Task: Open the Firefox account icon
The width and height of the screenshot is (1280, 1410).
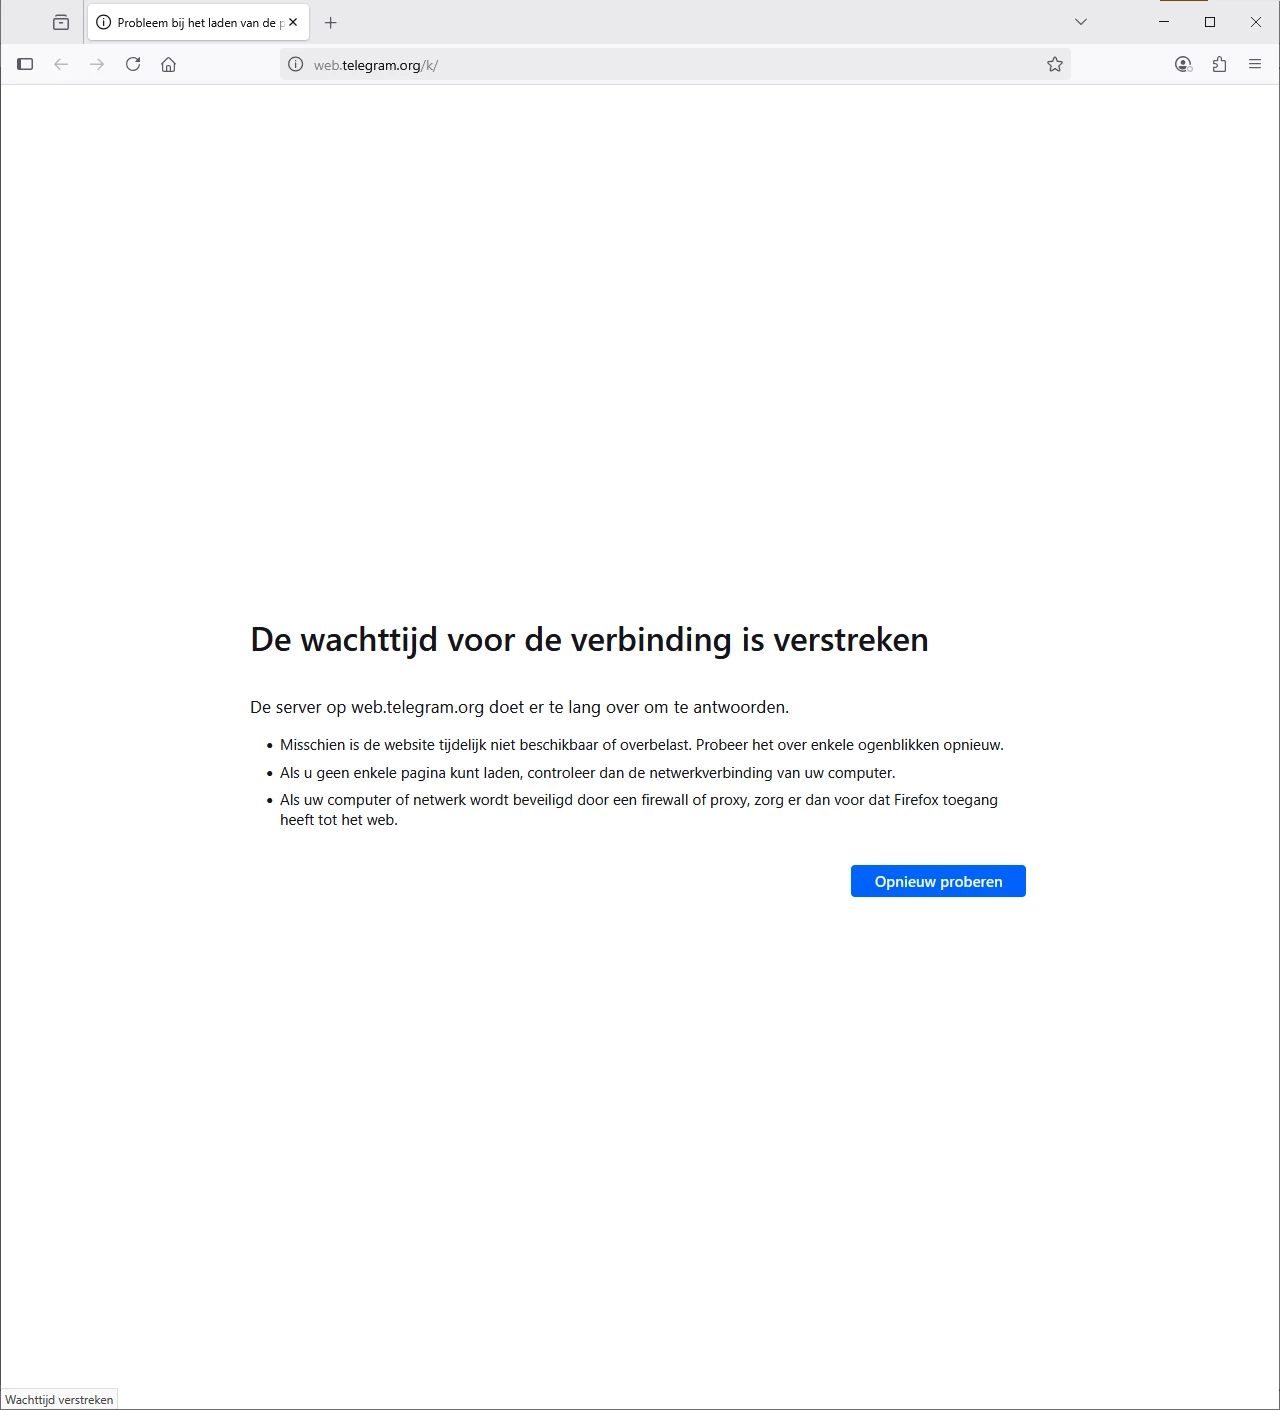Action: [x=1183, y=64]
